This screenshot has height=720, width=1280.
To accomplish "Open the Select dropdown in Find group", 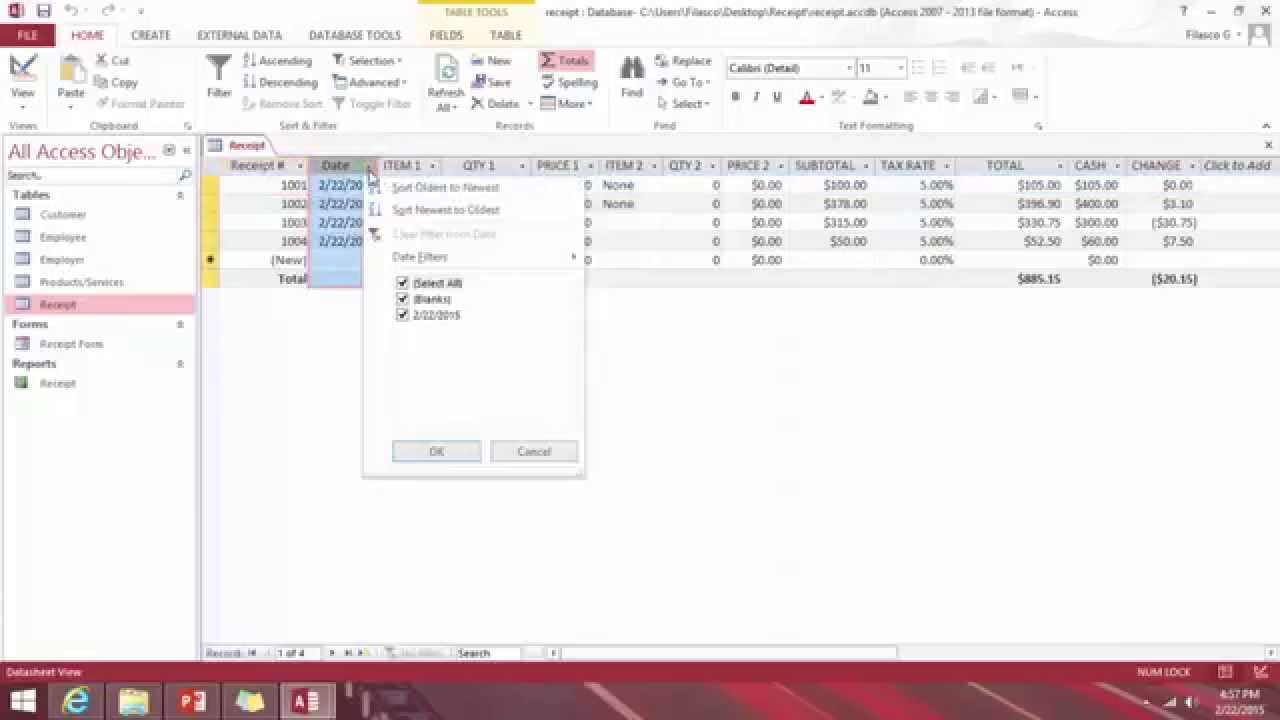I will coord(684,104).
